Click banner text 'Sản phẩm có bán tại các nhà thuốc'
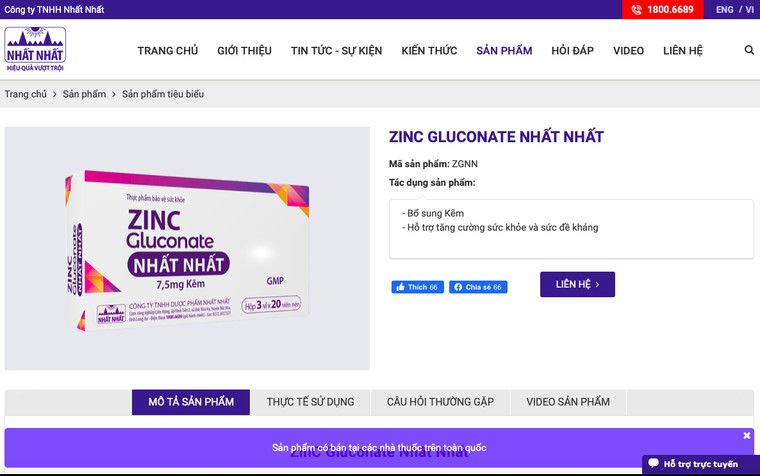 pos(379,447)
